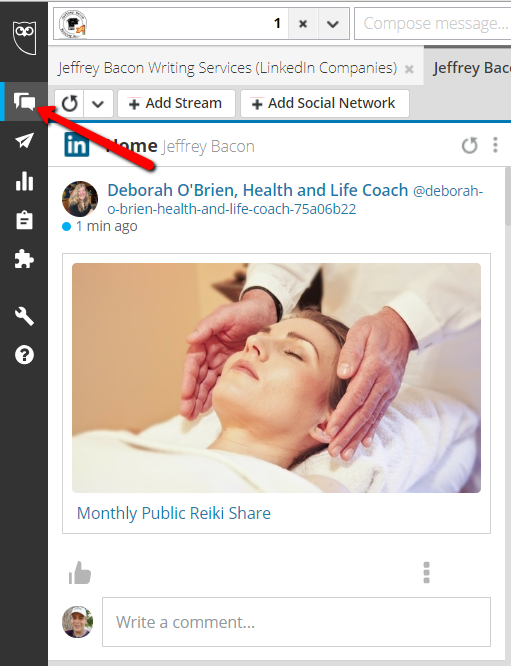Clear the selected profiles with the X
Screen dimensions: 511x666
point(303,24)
